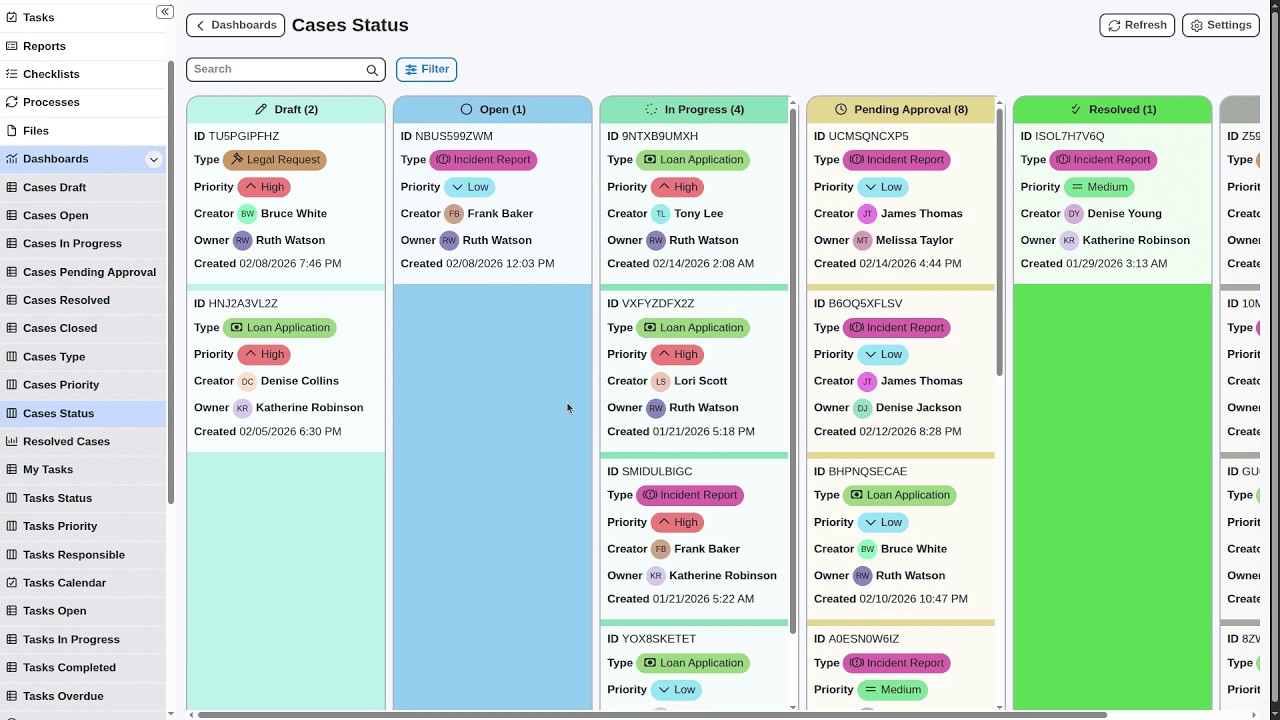Click the Tasks Calendar icon in the sidebar
Viewport: 1280px width, 720px height.
pyautogui.click(x=12, y=583)
